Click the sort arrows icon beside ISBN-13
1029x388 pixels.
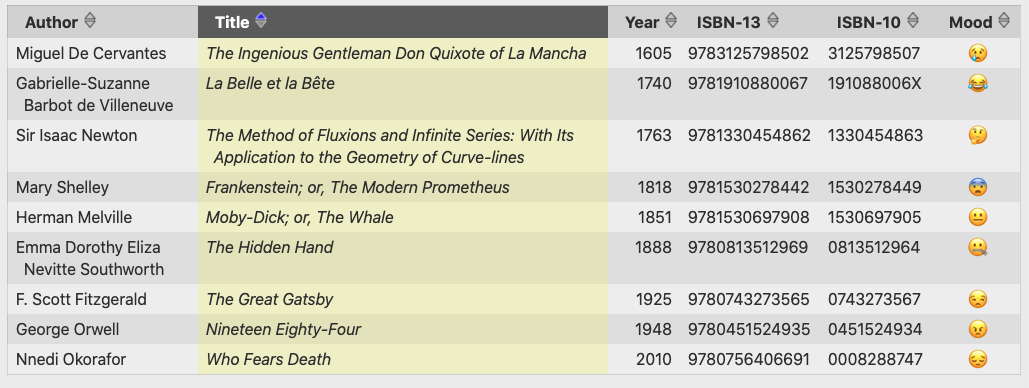773,21
